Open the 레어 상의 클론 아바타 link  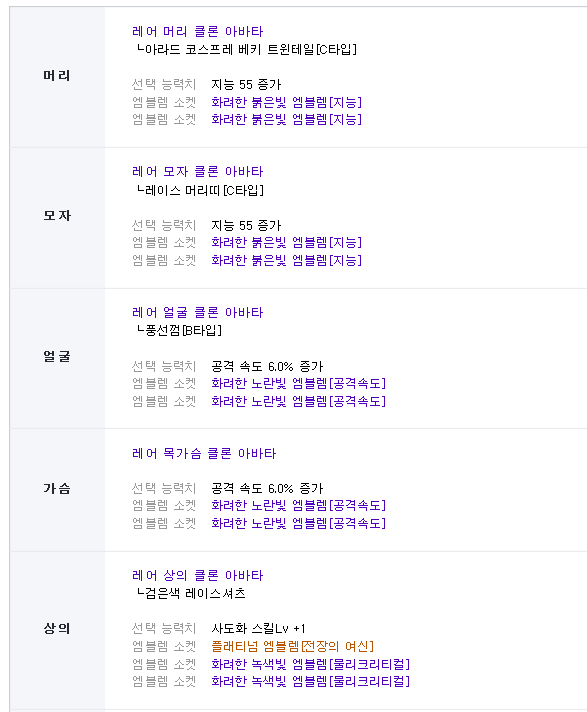coord(197,575)
